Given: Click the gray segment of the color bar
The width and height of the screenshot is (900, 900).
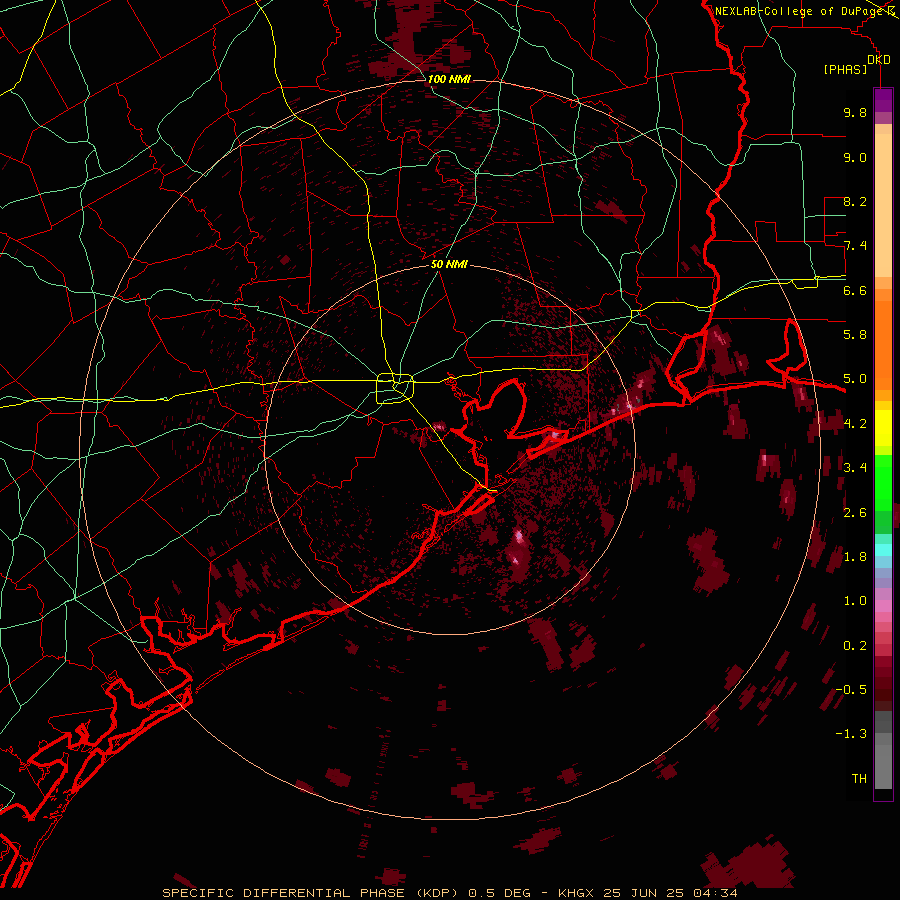Looking at the screenshot, I should (883, 749).
